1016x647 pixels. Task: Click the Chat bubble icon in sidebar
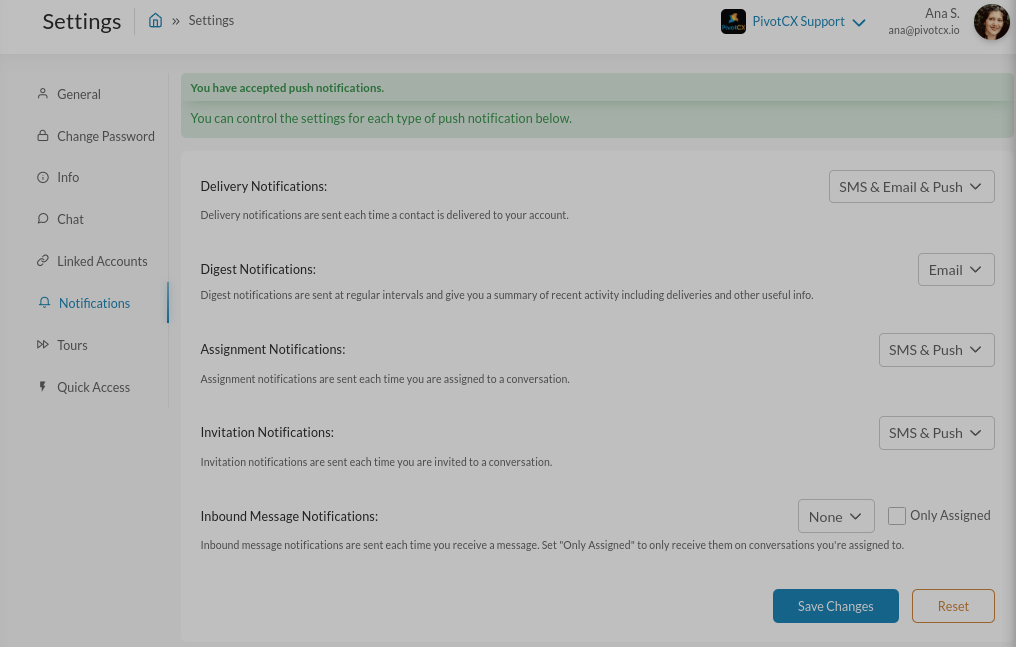tap(42, 219)
